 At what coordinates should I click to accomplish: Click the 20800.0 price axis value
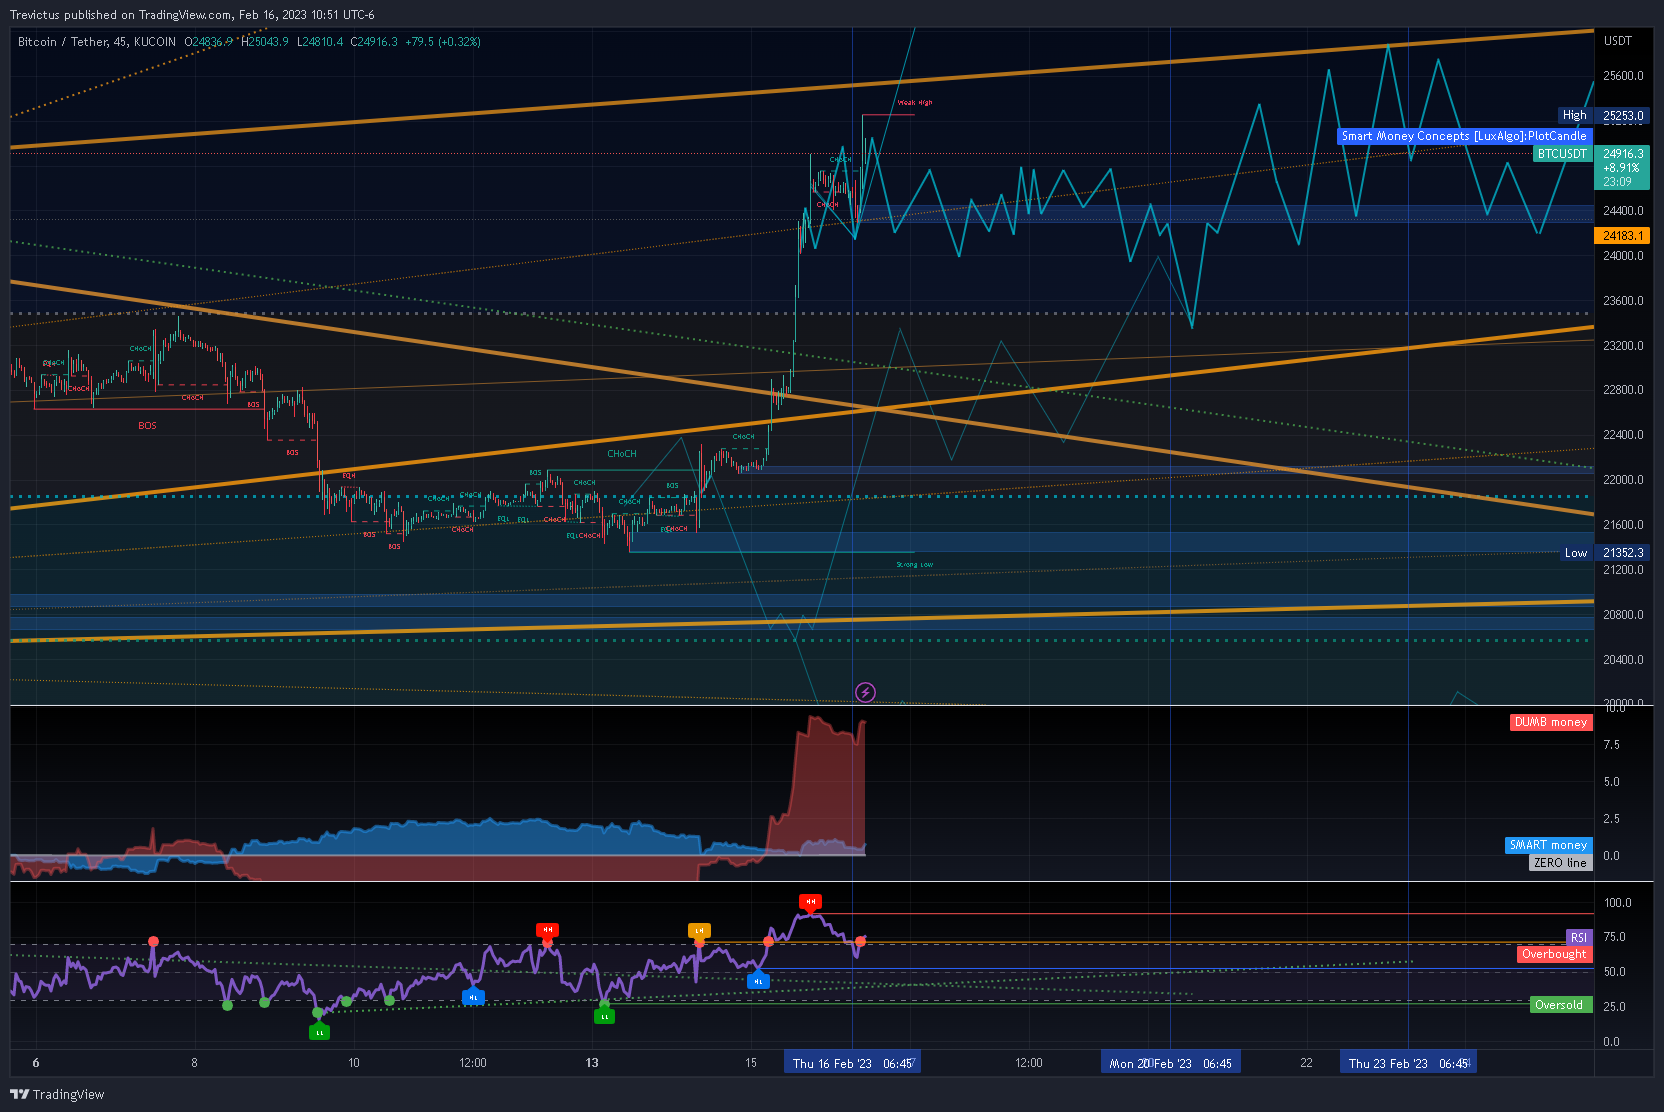click(x=1623, y=615)
